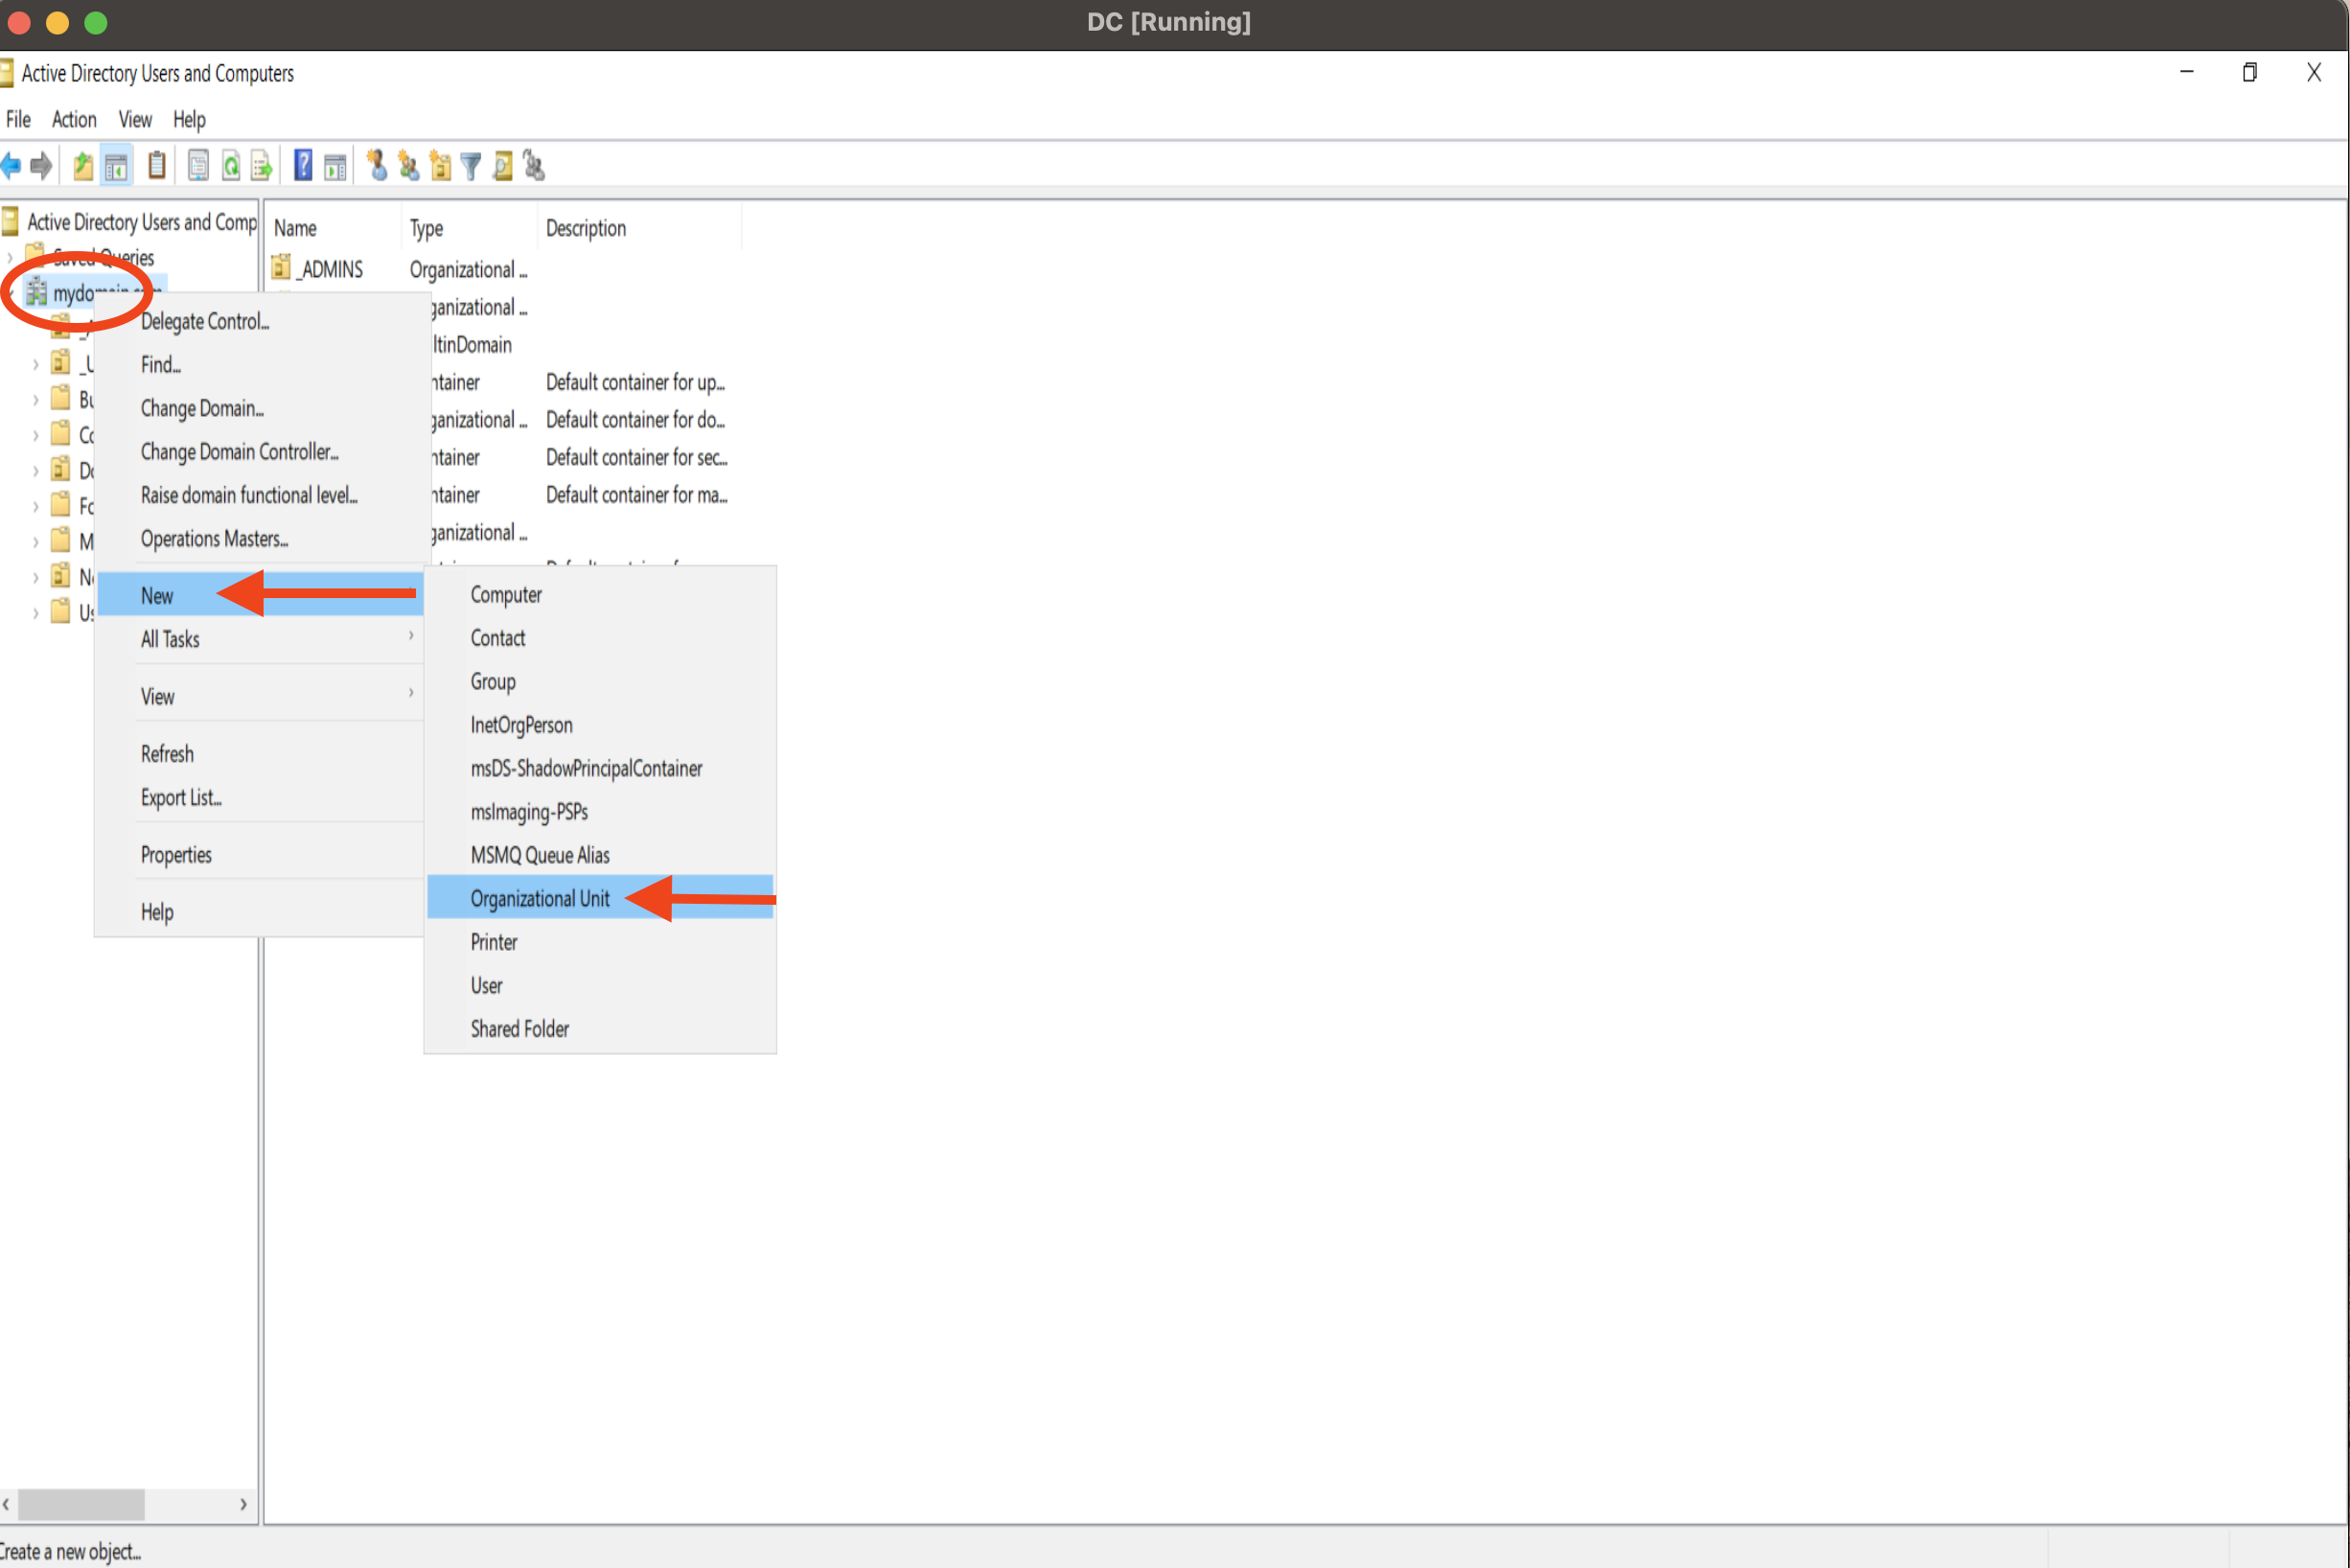
Task: Sort by the Type column header
Action: [x=469, y=228]
